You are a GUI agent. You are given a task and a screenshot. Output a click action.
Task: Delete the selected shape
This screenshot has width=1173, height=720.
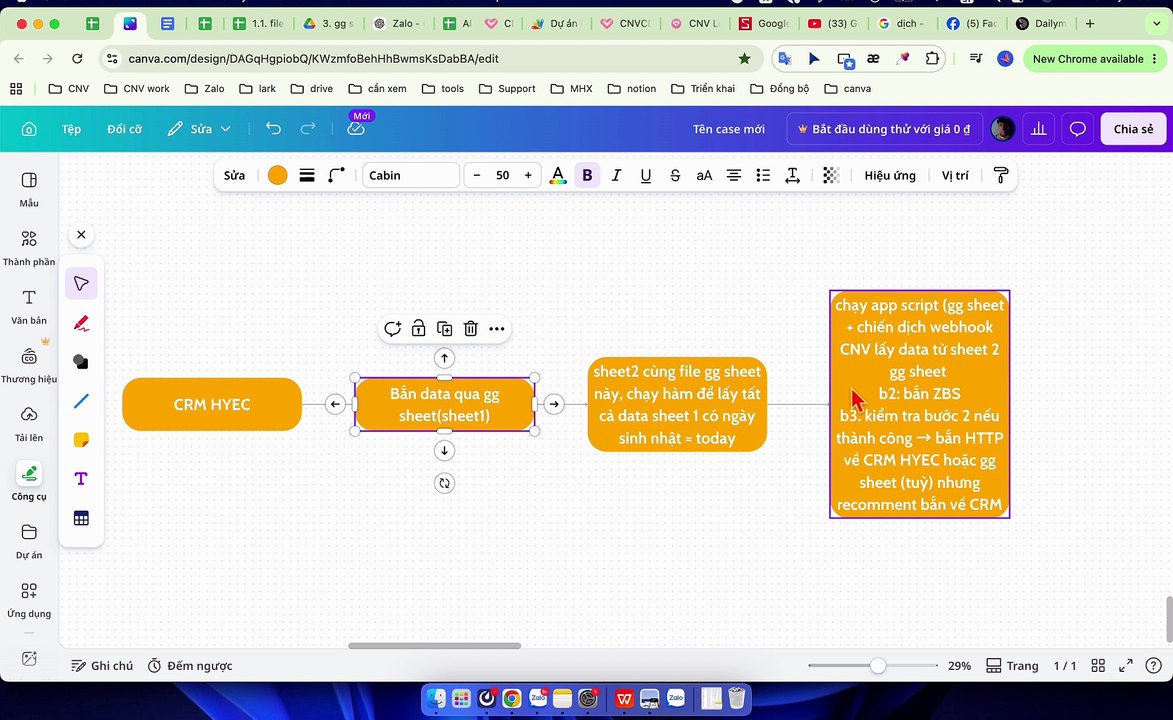471,329
